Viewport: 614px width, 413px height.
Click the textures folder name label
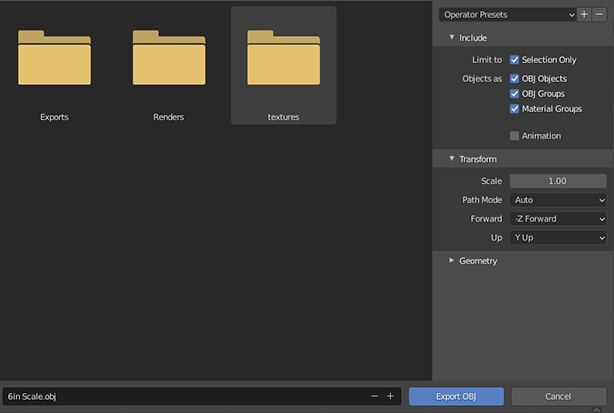(284, 117)
